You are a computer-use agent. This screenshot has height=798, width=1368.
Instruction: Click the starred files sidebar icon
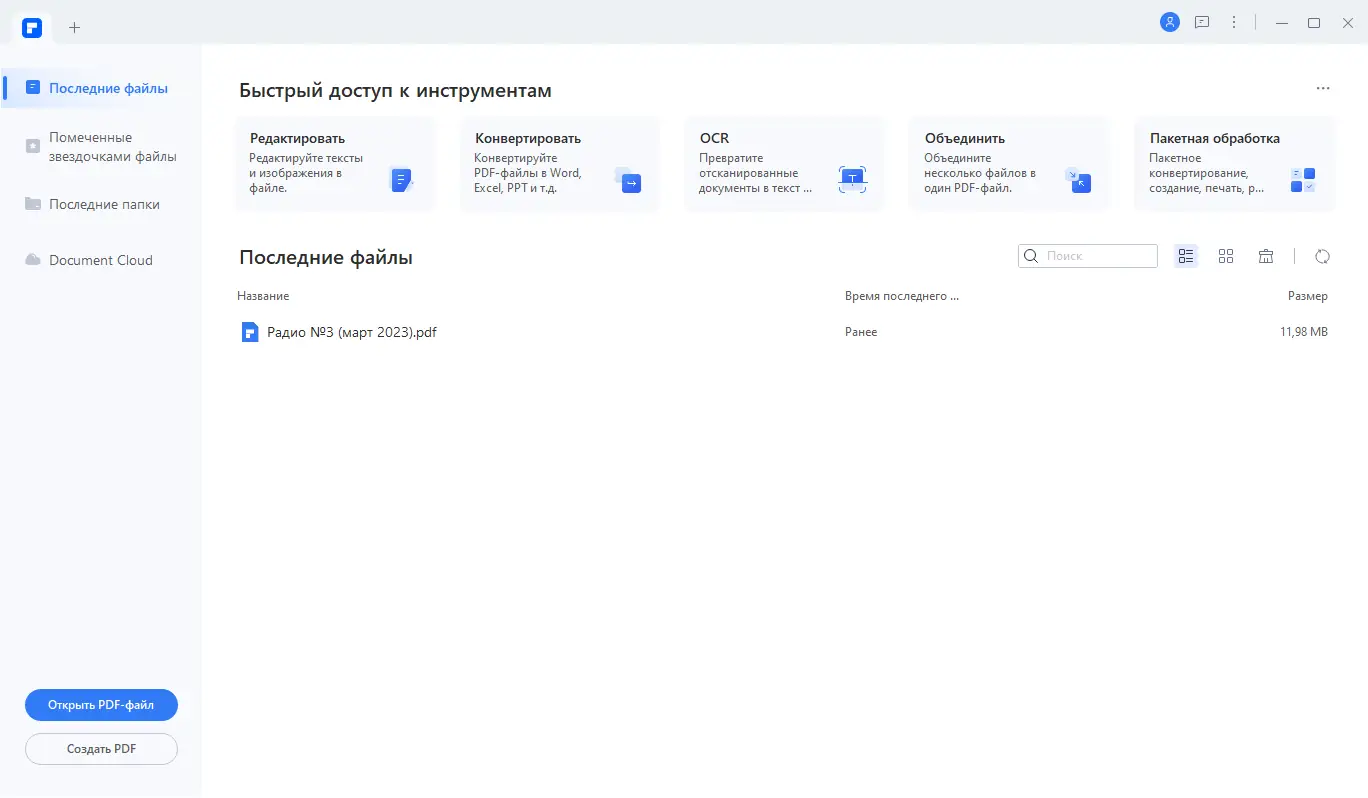(33, 147)
